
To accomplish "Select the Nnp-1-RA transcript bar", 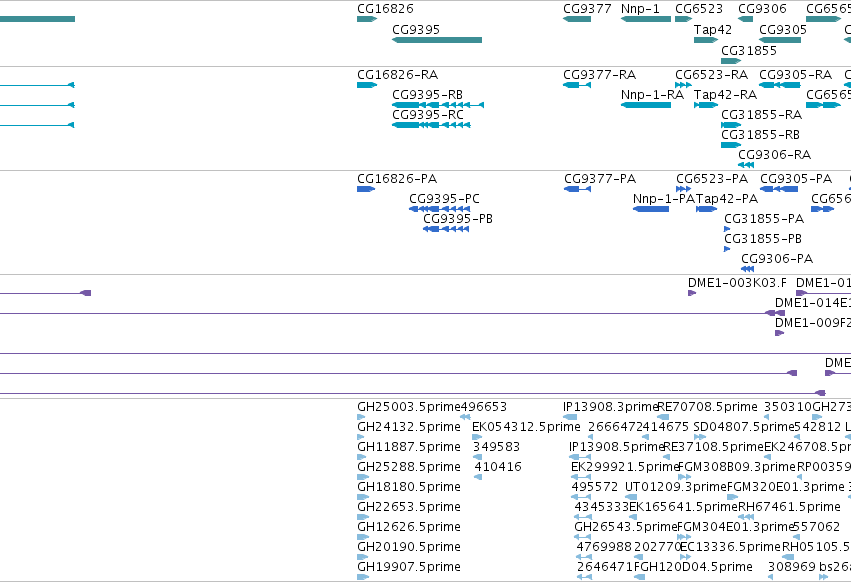I will point(646,105).
